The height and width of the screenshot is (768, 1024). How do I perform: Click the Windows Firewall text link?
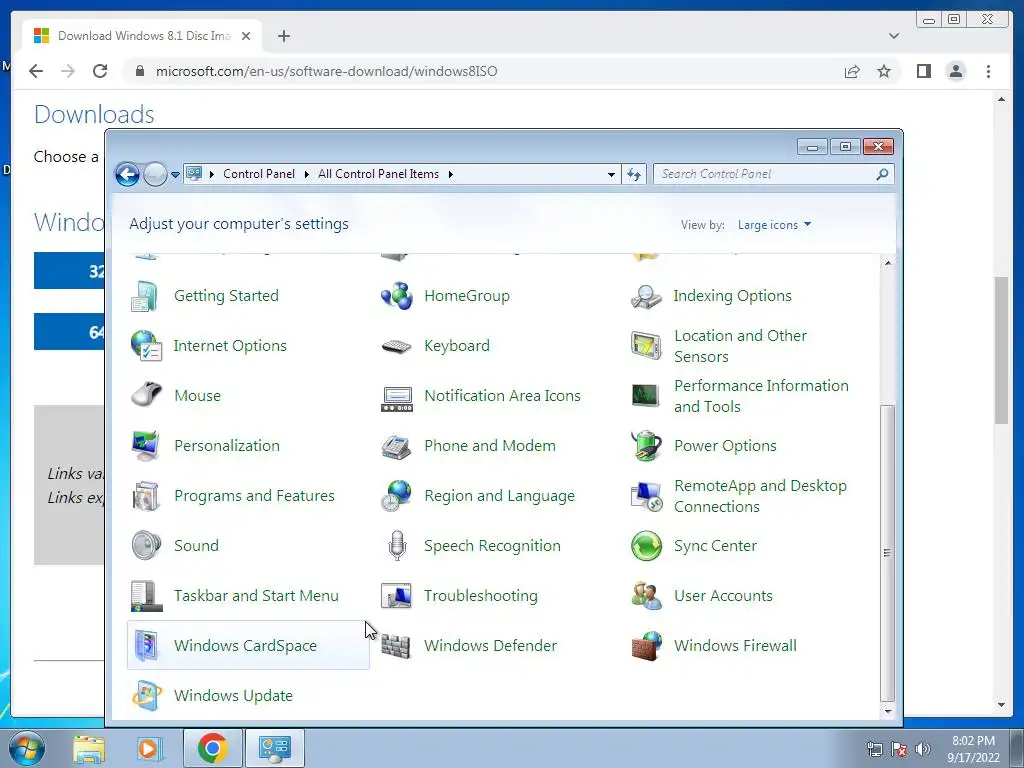(x=735, y=646)
